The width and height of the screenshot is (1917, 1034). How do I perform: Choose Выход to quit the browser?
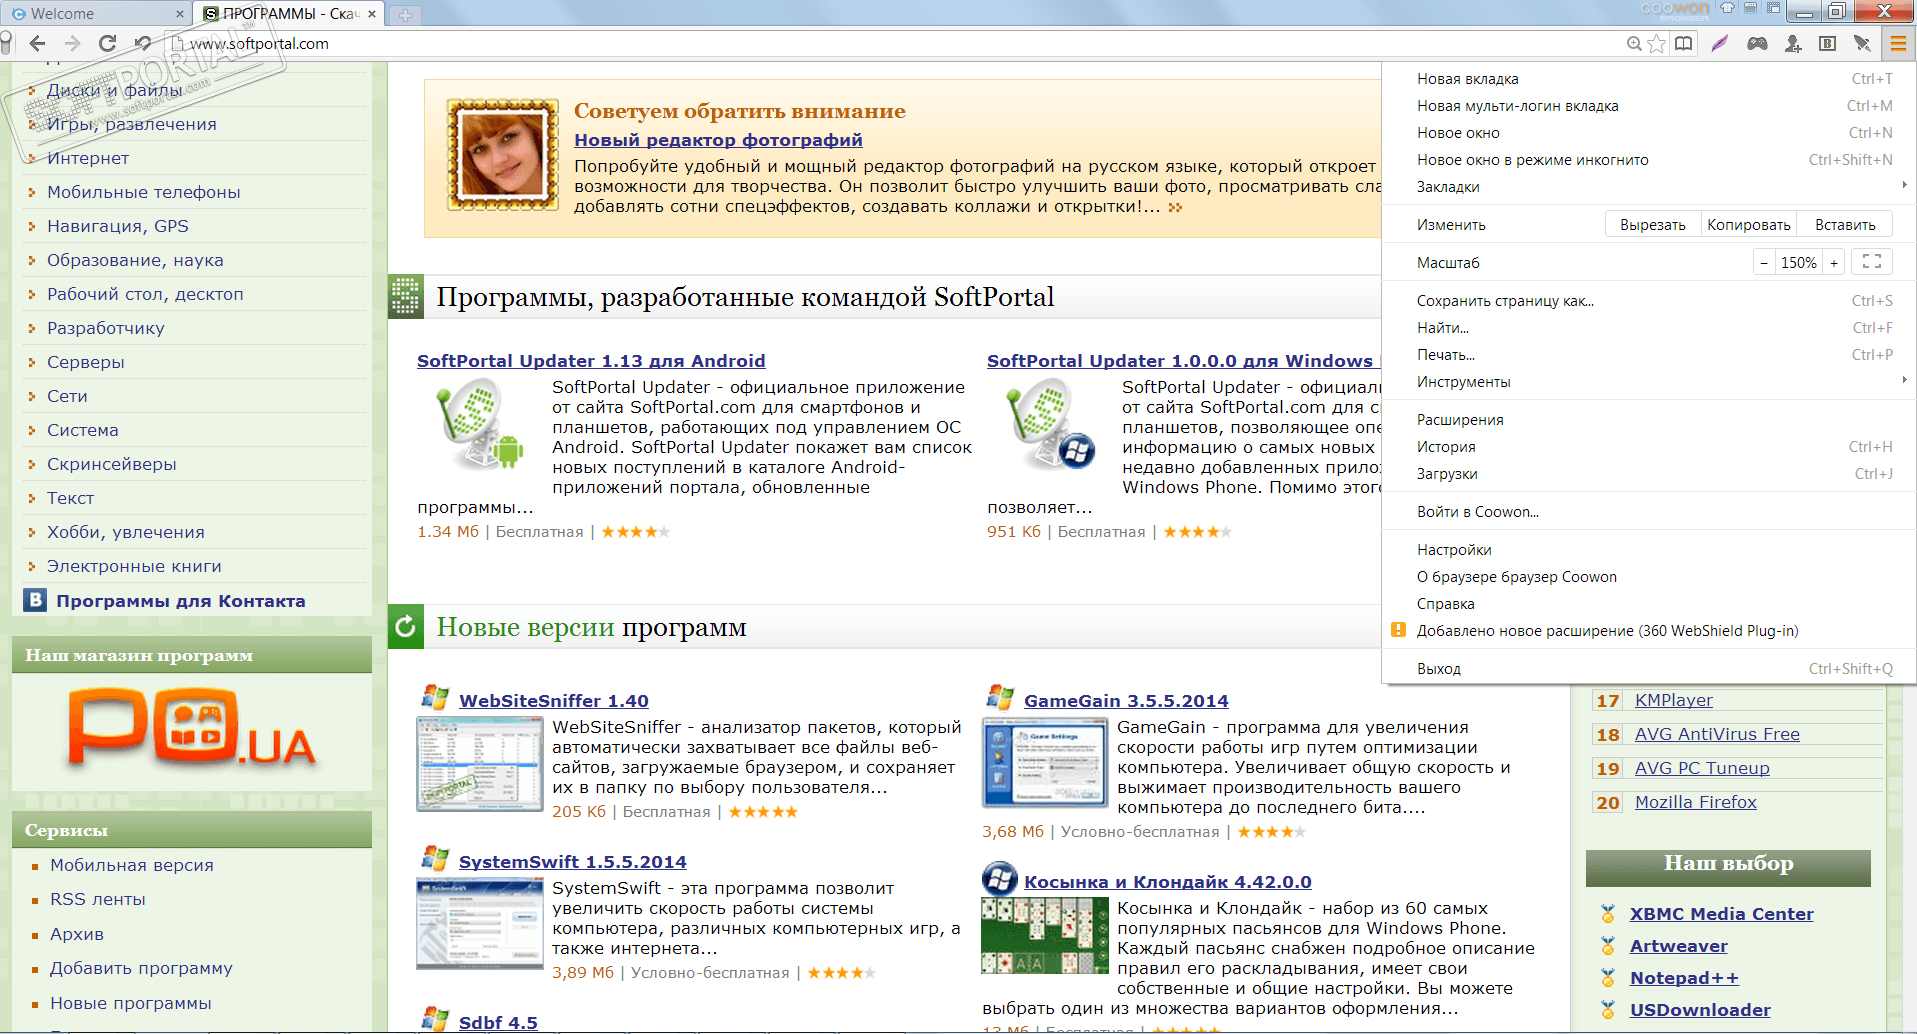point(1649,669)
